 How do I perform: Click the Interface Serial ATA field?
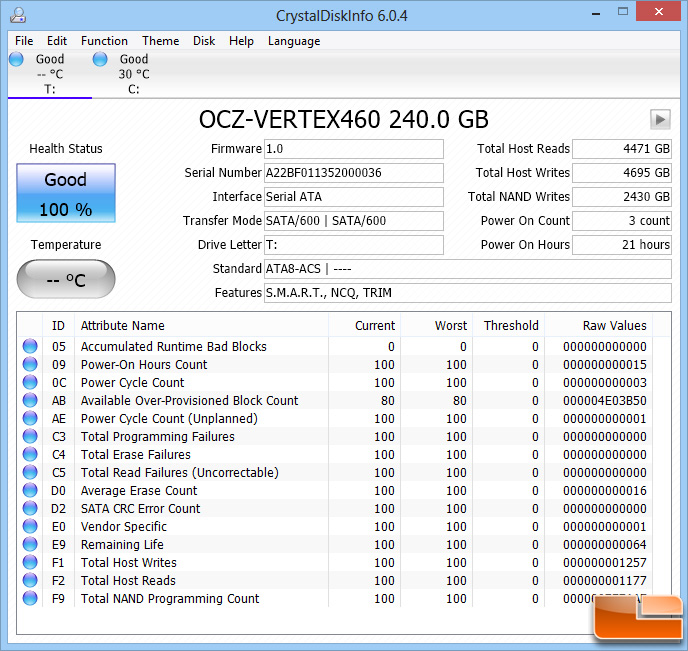click(353, 197)
